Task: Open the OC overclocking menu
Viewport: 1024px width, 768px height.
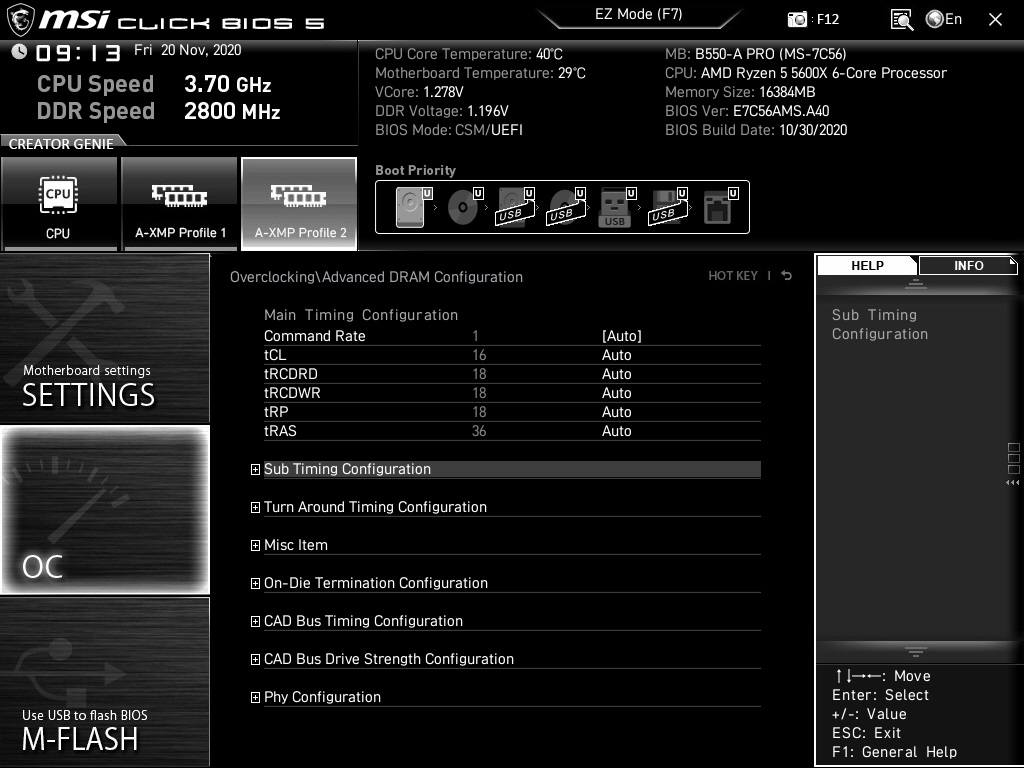Action: point(104,509)
